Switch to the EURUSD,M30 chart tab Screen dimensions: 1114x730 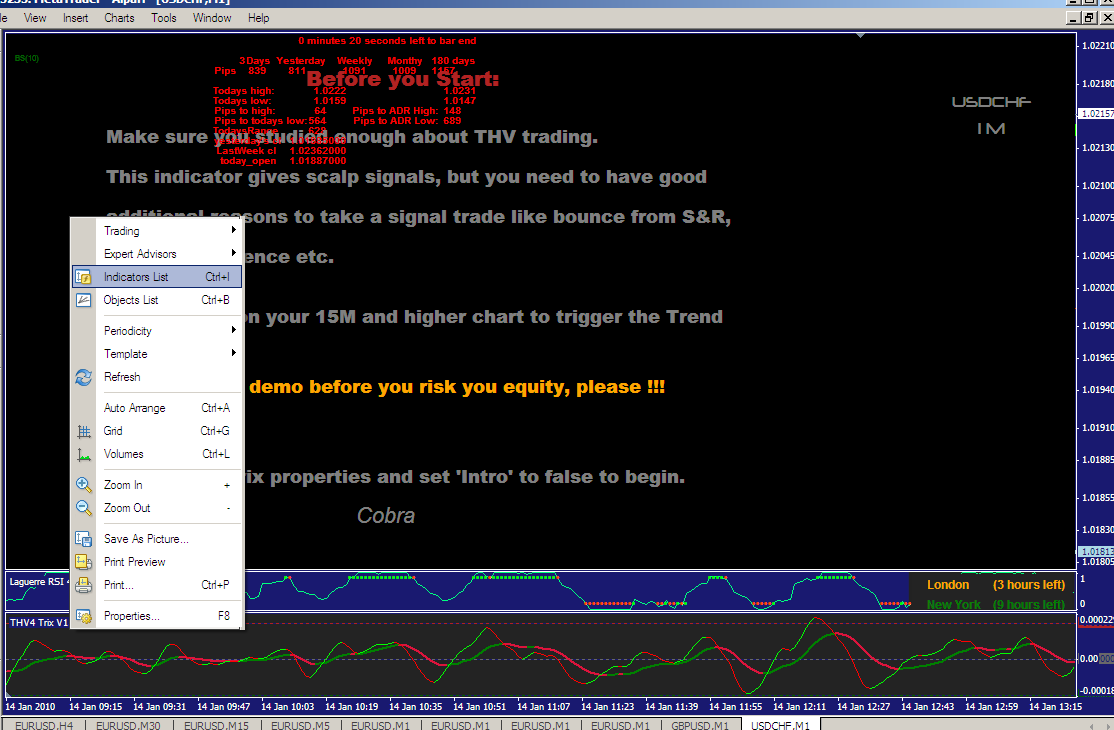(x=128, y=724)
